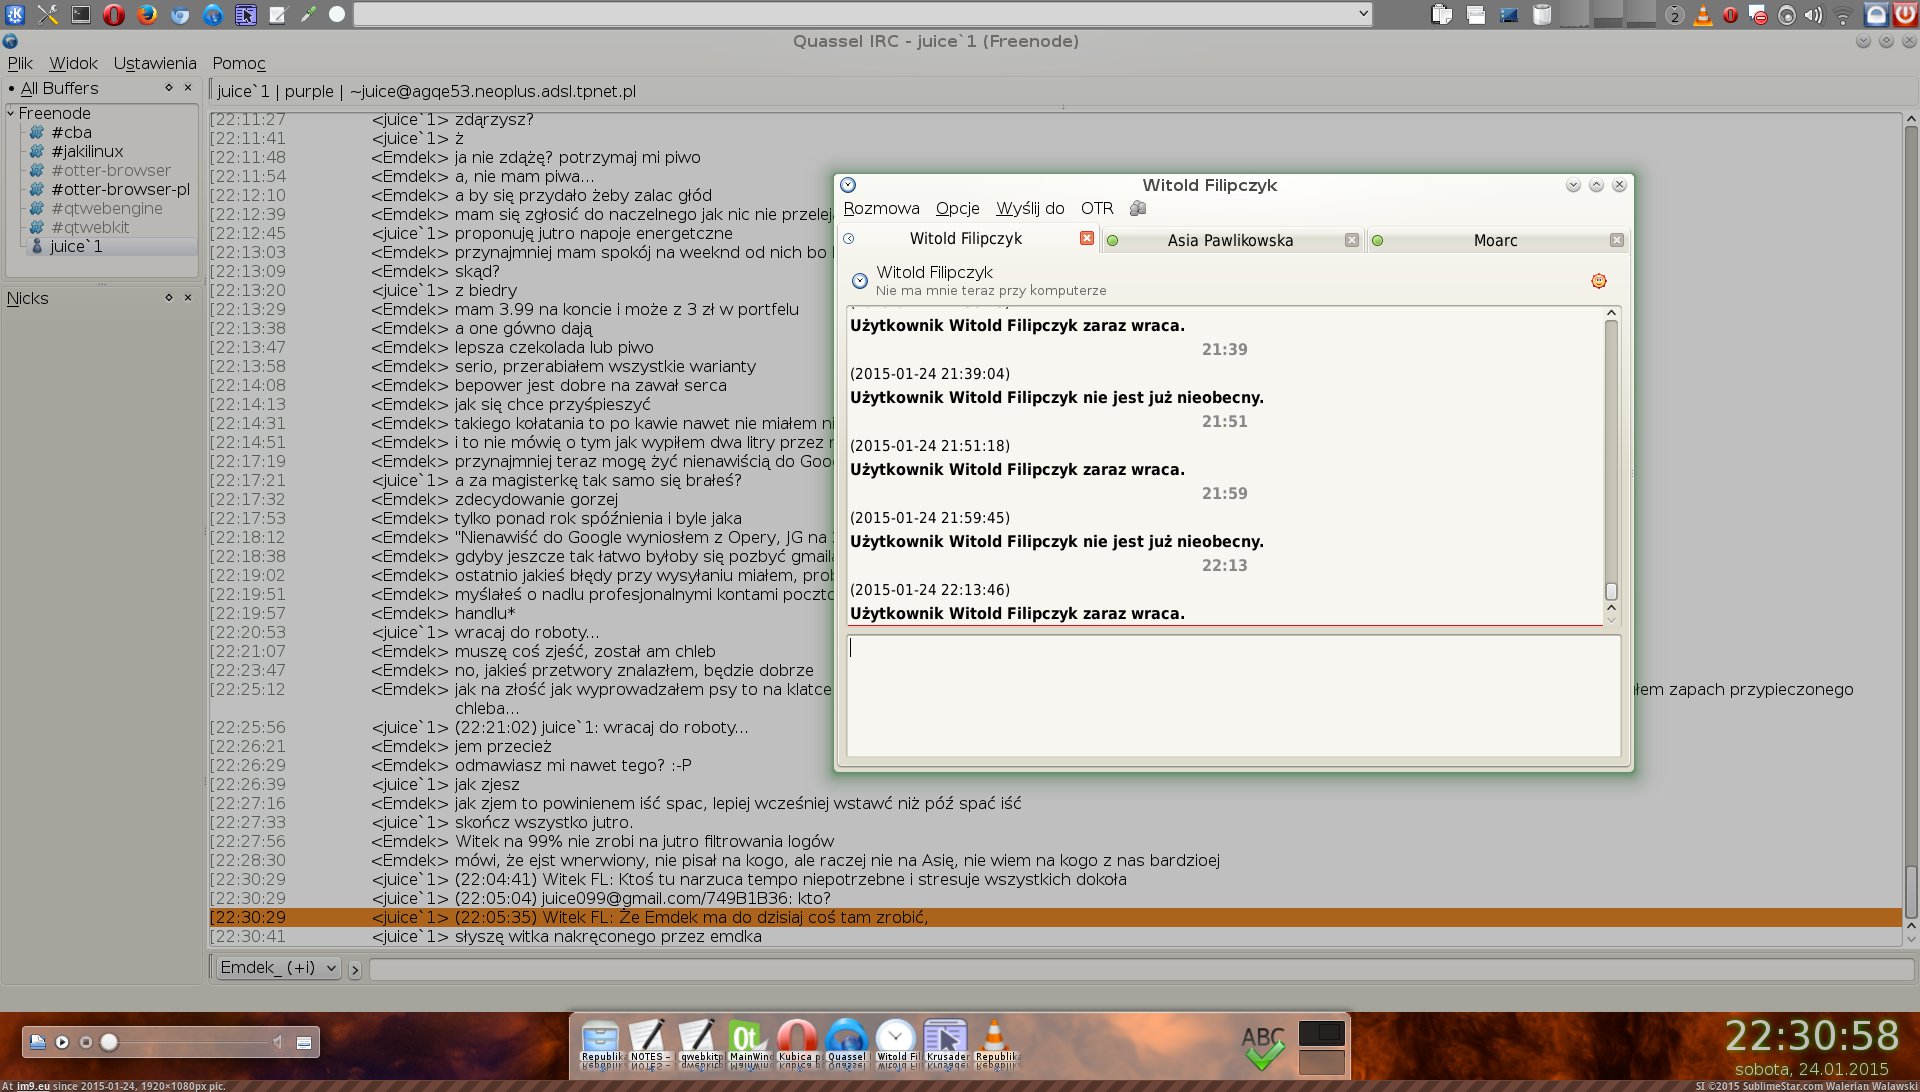
Task: Launch Firefox from the top panel
Action: click(x=147, y=14)
